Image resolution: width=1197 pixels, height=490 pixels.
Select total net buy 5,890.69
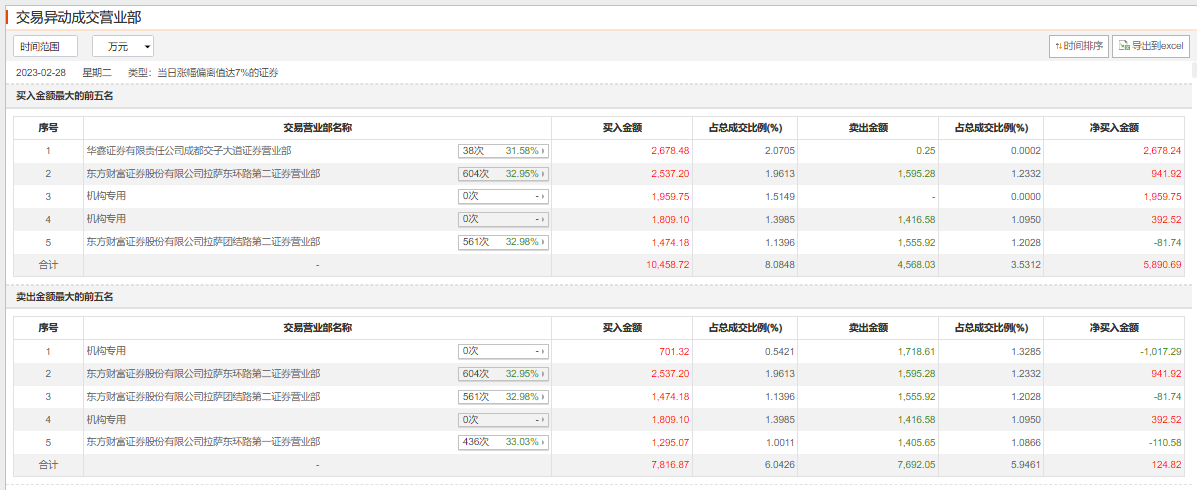tap(1161, 265)
